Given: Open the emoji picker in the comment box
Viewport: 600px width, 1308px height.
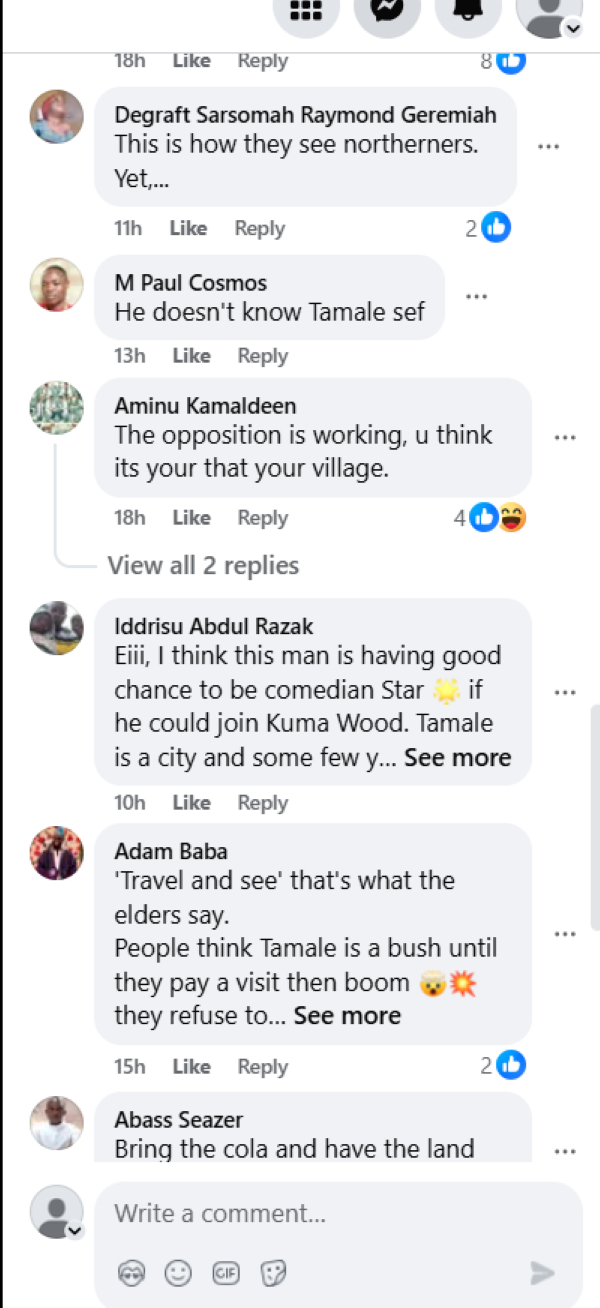Looking at the screenshot, I should (178, 1273).
